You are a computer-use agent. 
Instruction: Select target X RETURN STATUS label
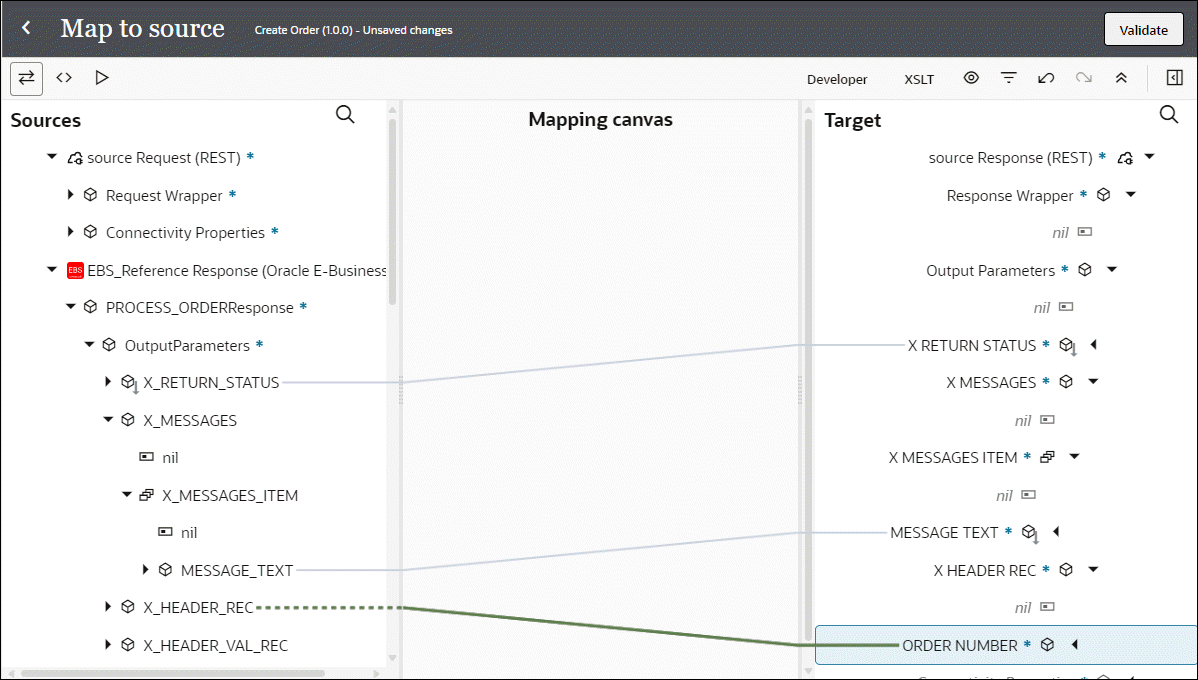[972, 345]
